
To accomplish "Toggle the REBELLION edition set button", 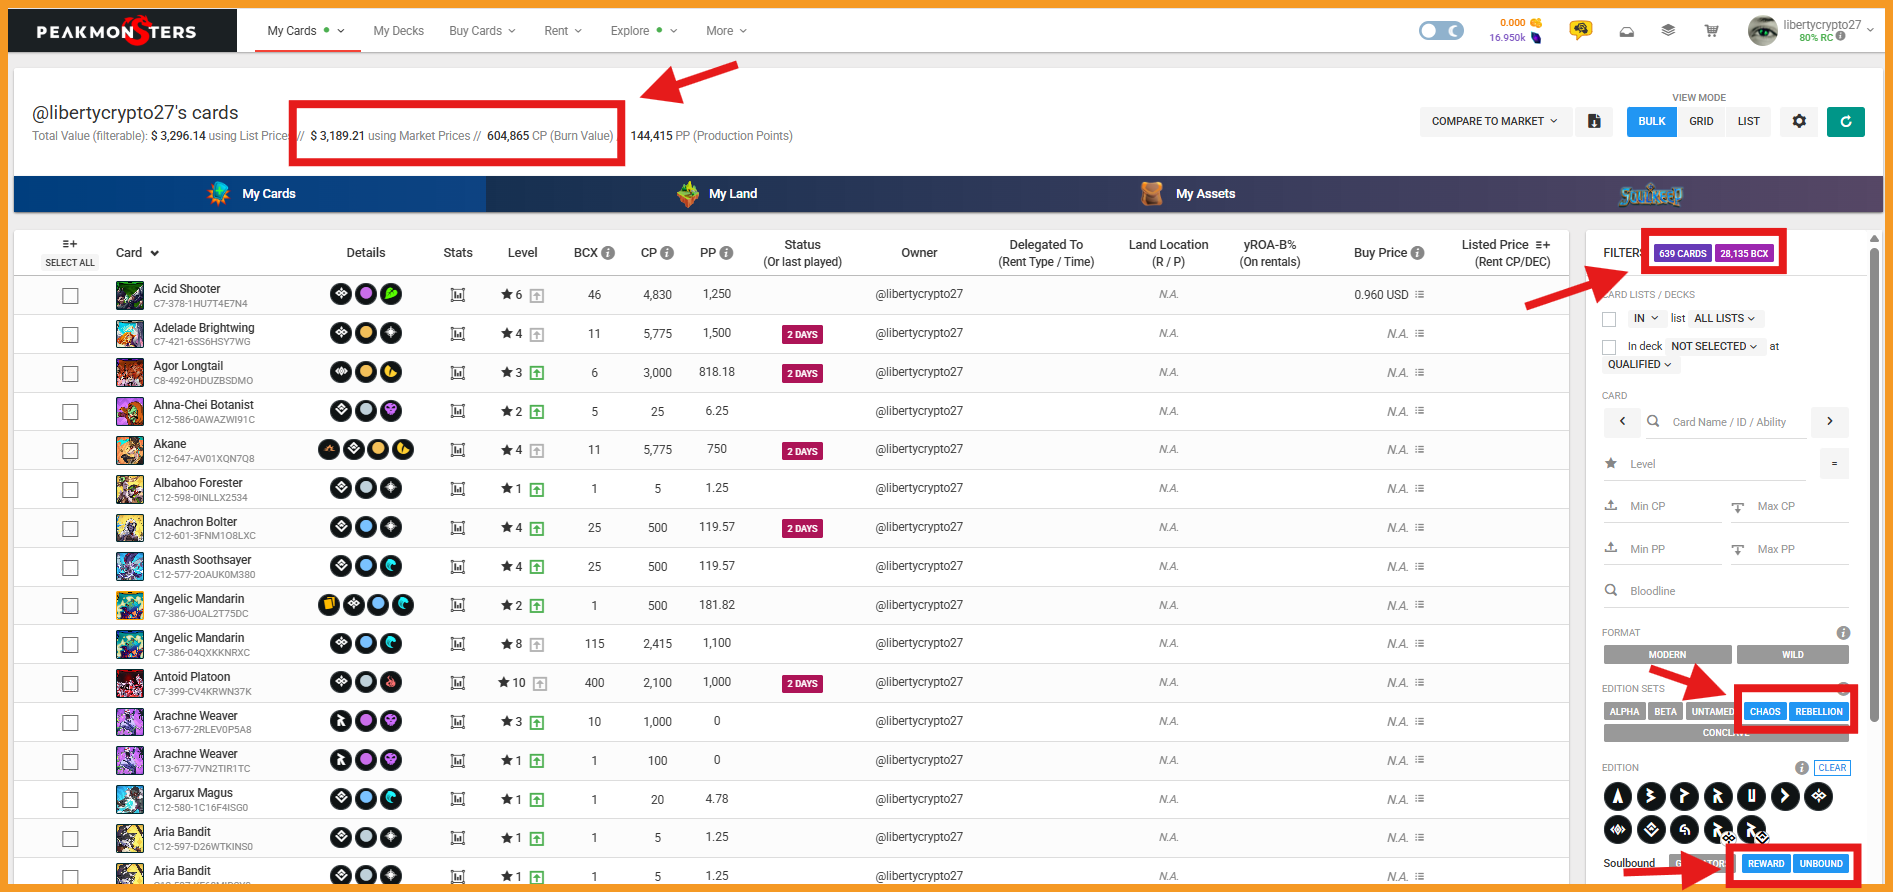I will pyautogui.click(x=1818, y=712).
